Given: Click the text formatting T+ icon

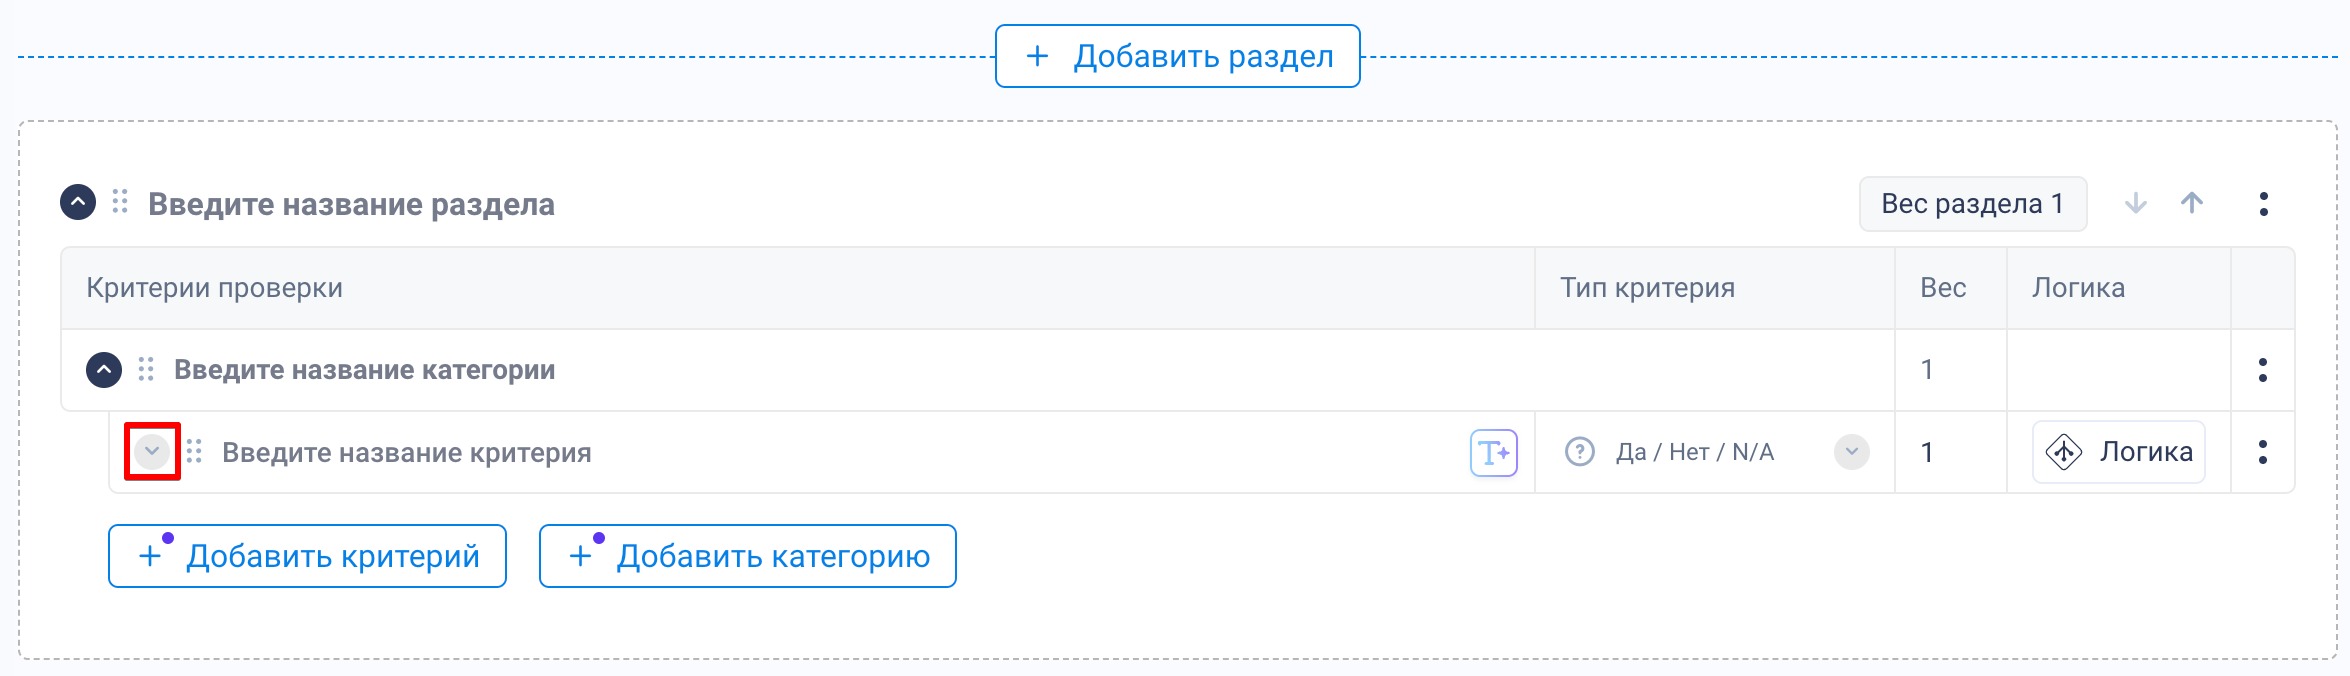Looking at the screenshot, I should click(x=1493, y=453).
